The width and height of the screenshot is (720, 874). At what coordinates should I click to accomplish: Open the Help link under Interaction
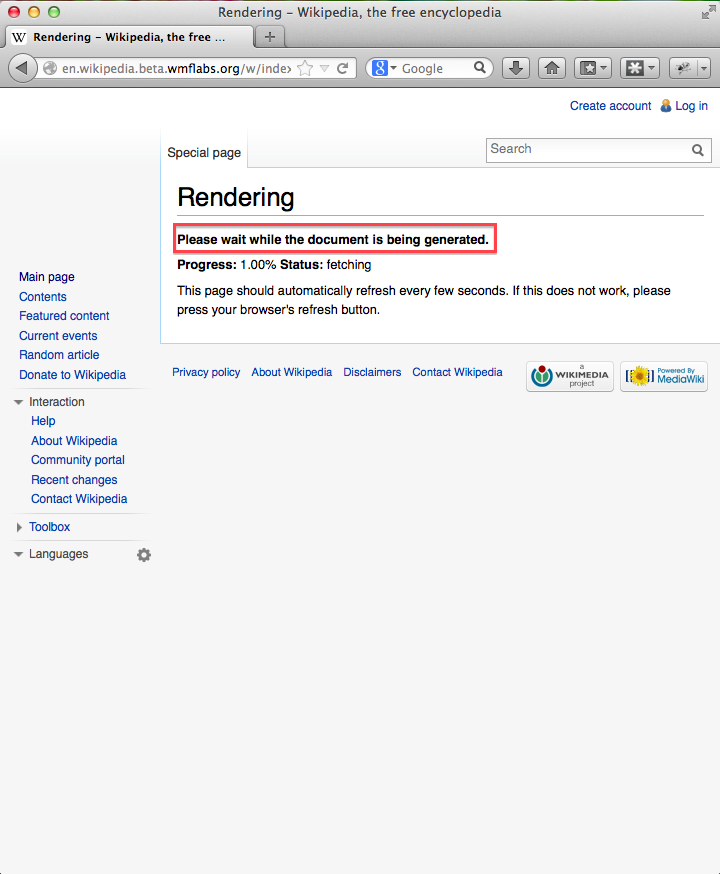43,421
